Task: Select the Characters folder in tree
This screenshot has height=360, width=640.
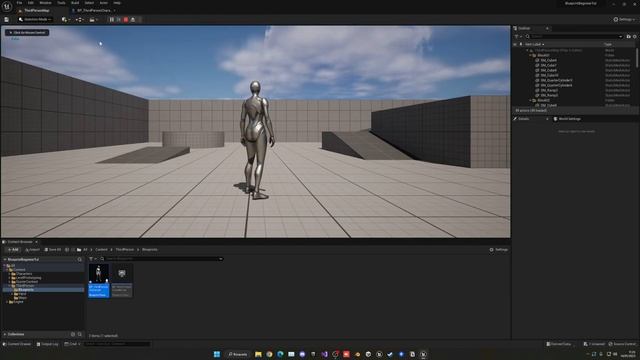Action: click(x=24, y=274)
